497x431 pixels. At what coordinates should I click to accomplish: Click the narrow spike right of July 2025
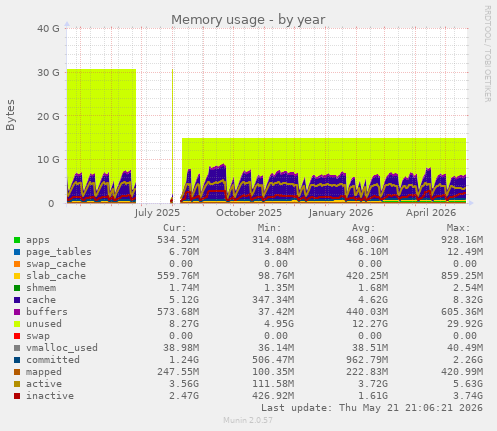pos(172,133)
